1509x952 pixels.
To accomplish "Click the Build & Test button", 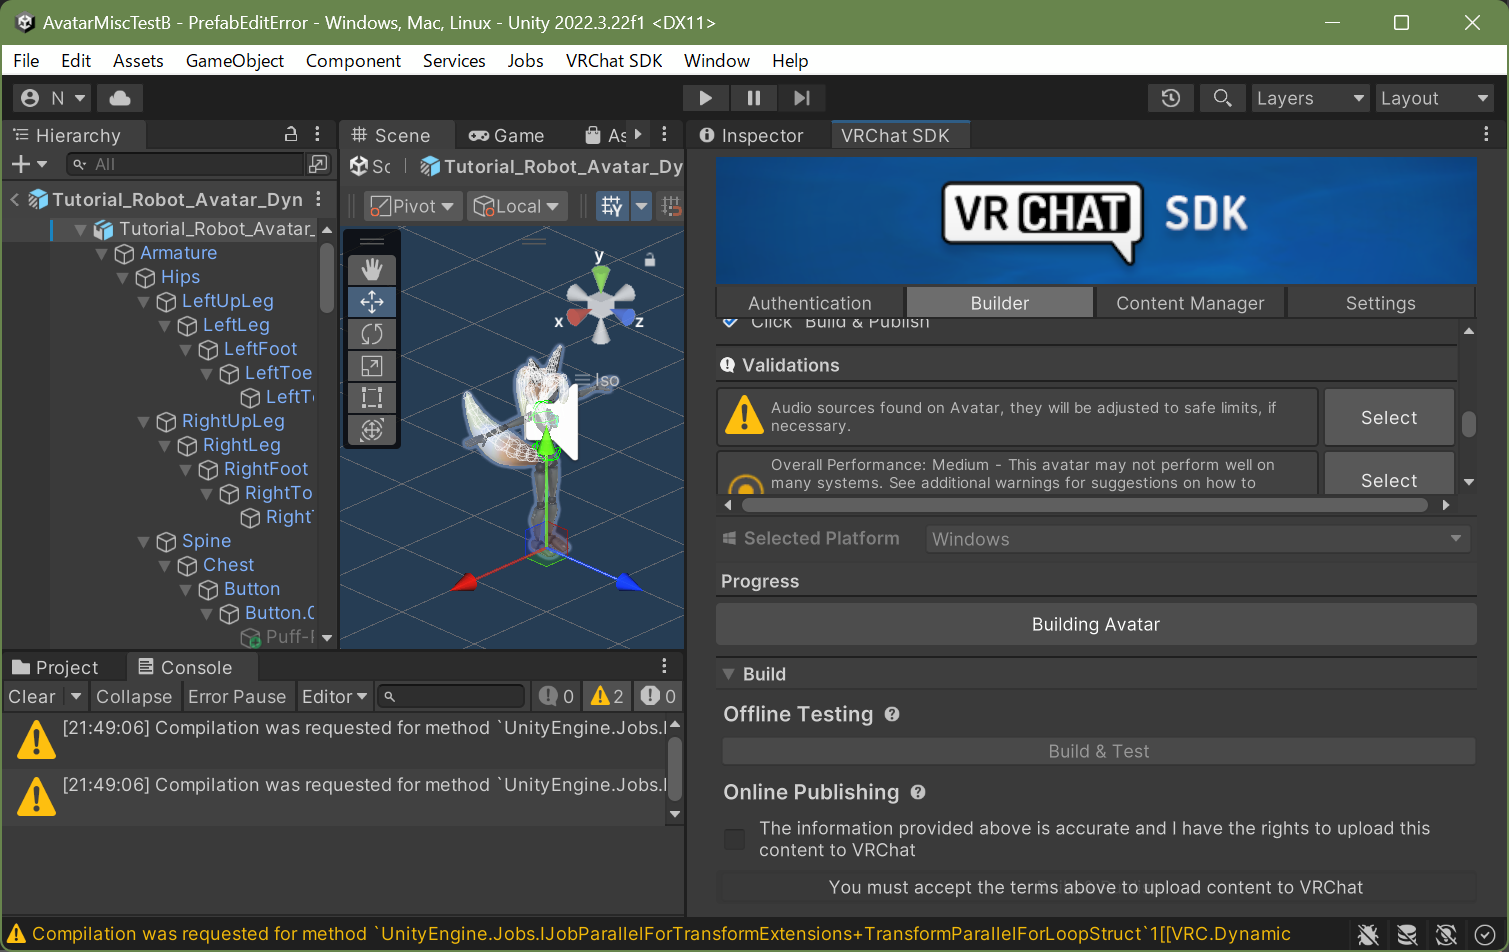I will click(1099, 751).
